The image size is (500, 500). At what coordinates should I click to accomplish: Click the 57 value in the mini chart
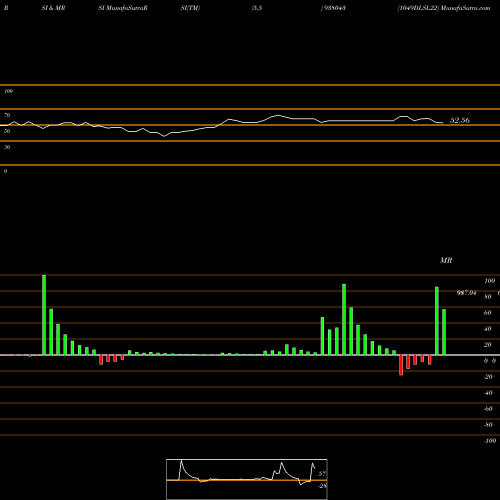coord(322,474)
